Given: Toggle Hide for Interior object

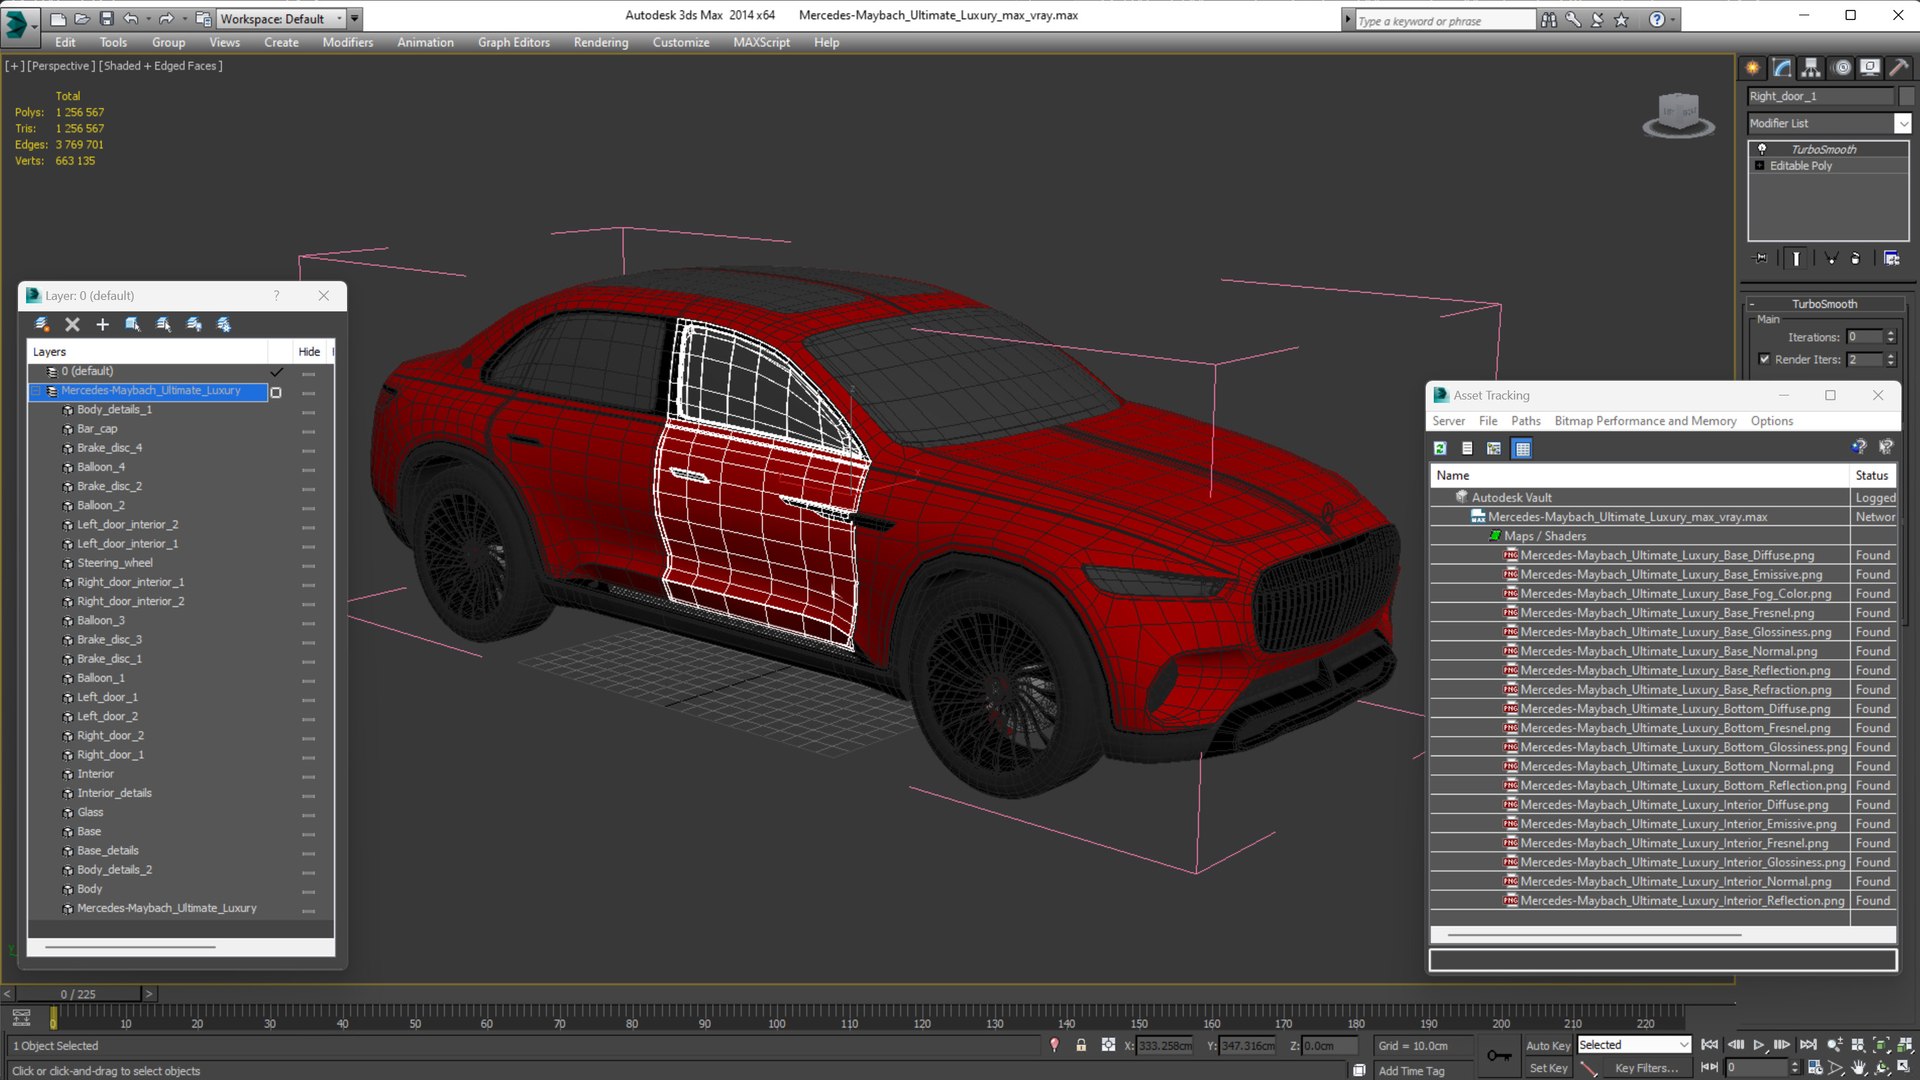Looking at the screenshot, I should (309, 776).
